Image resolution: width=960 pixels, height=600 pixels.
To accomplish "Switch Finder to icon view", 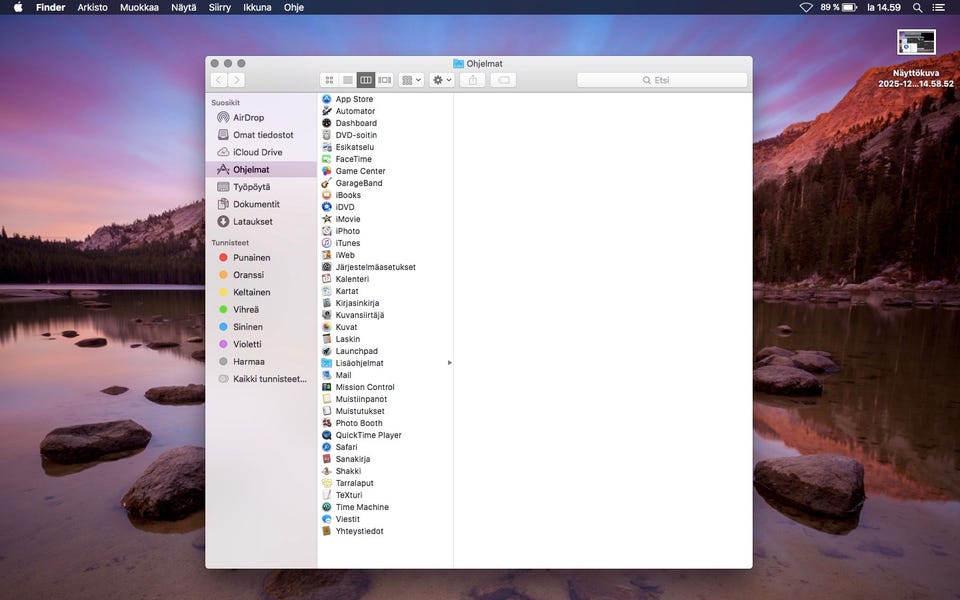I will coord(329,80).
